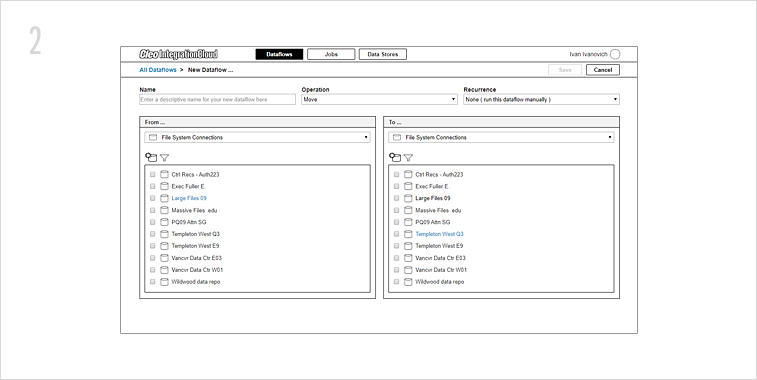Image resolution: width=757 pixels, height=380 pixels.
Task: Click folder icon in To File System Connections dropdown
Action: (397, 138)
